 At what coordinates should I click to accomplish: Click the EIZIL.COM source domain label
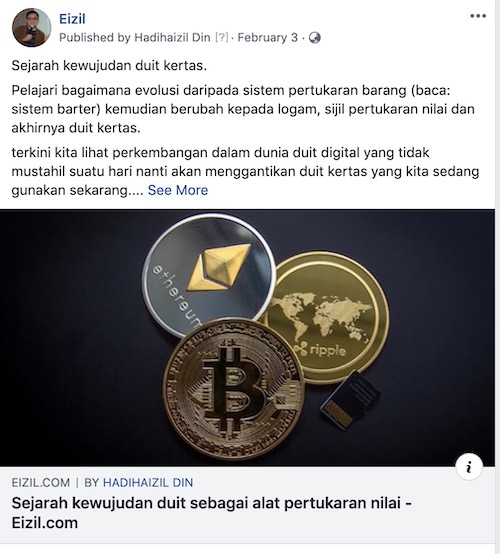(41, 483)
